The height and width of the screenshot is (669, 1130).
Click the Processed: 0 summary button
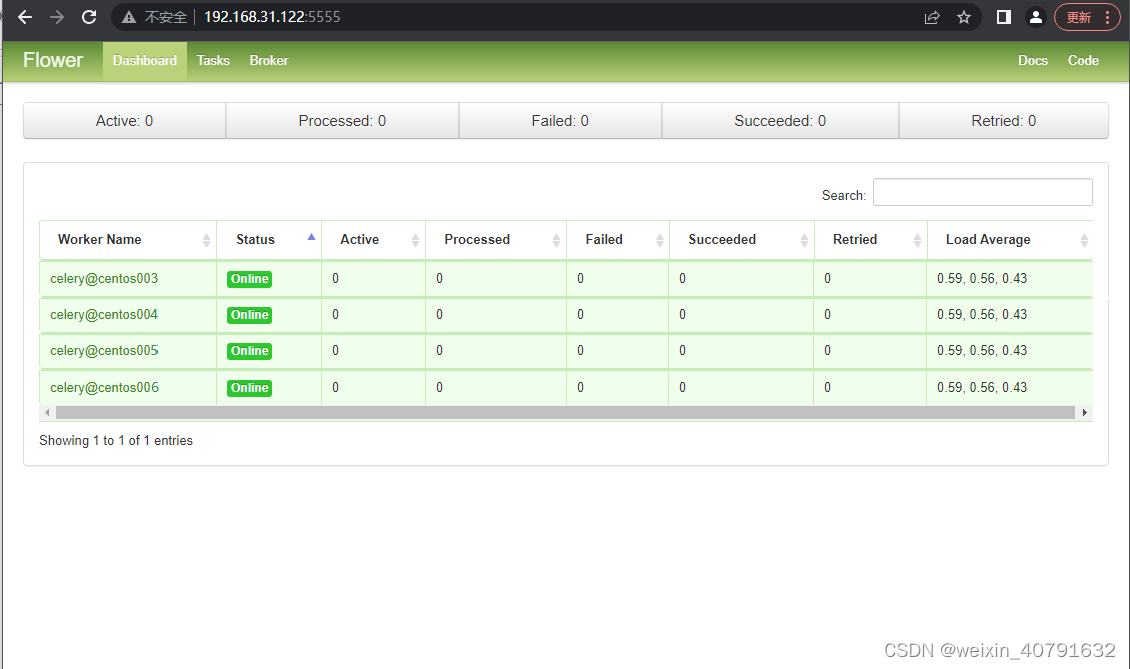[x=342, y=120]
